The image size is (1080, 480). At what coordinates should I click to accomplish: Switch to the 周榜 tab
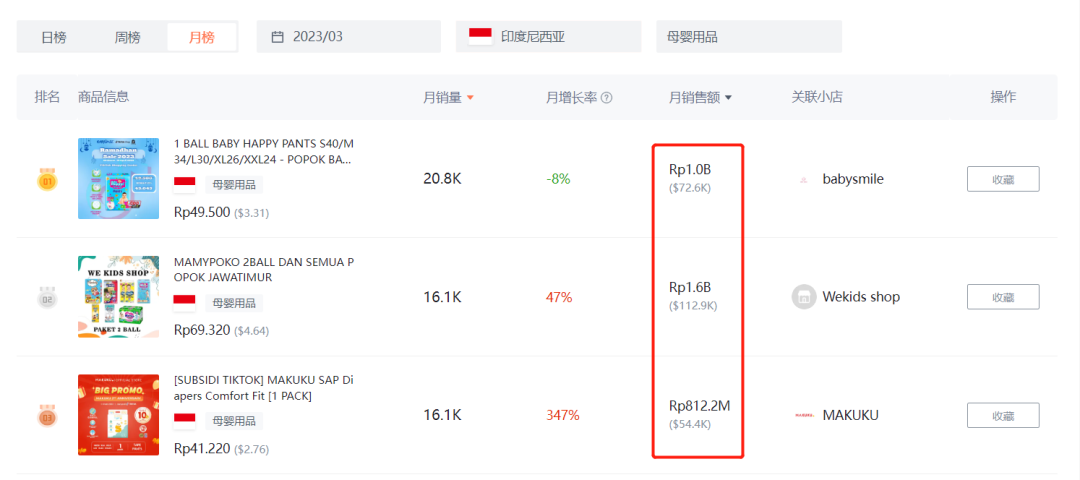coord(127,37)
